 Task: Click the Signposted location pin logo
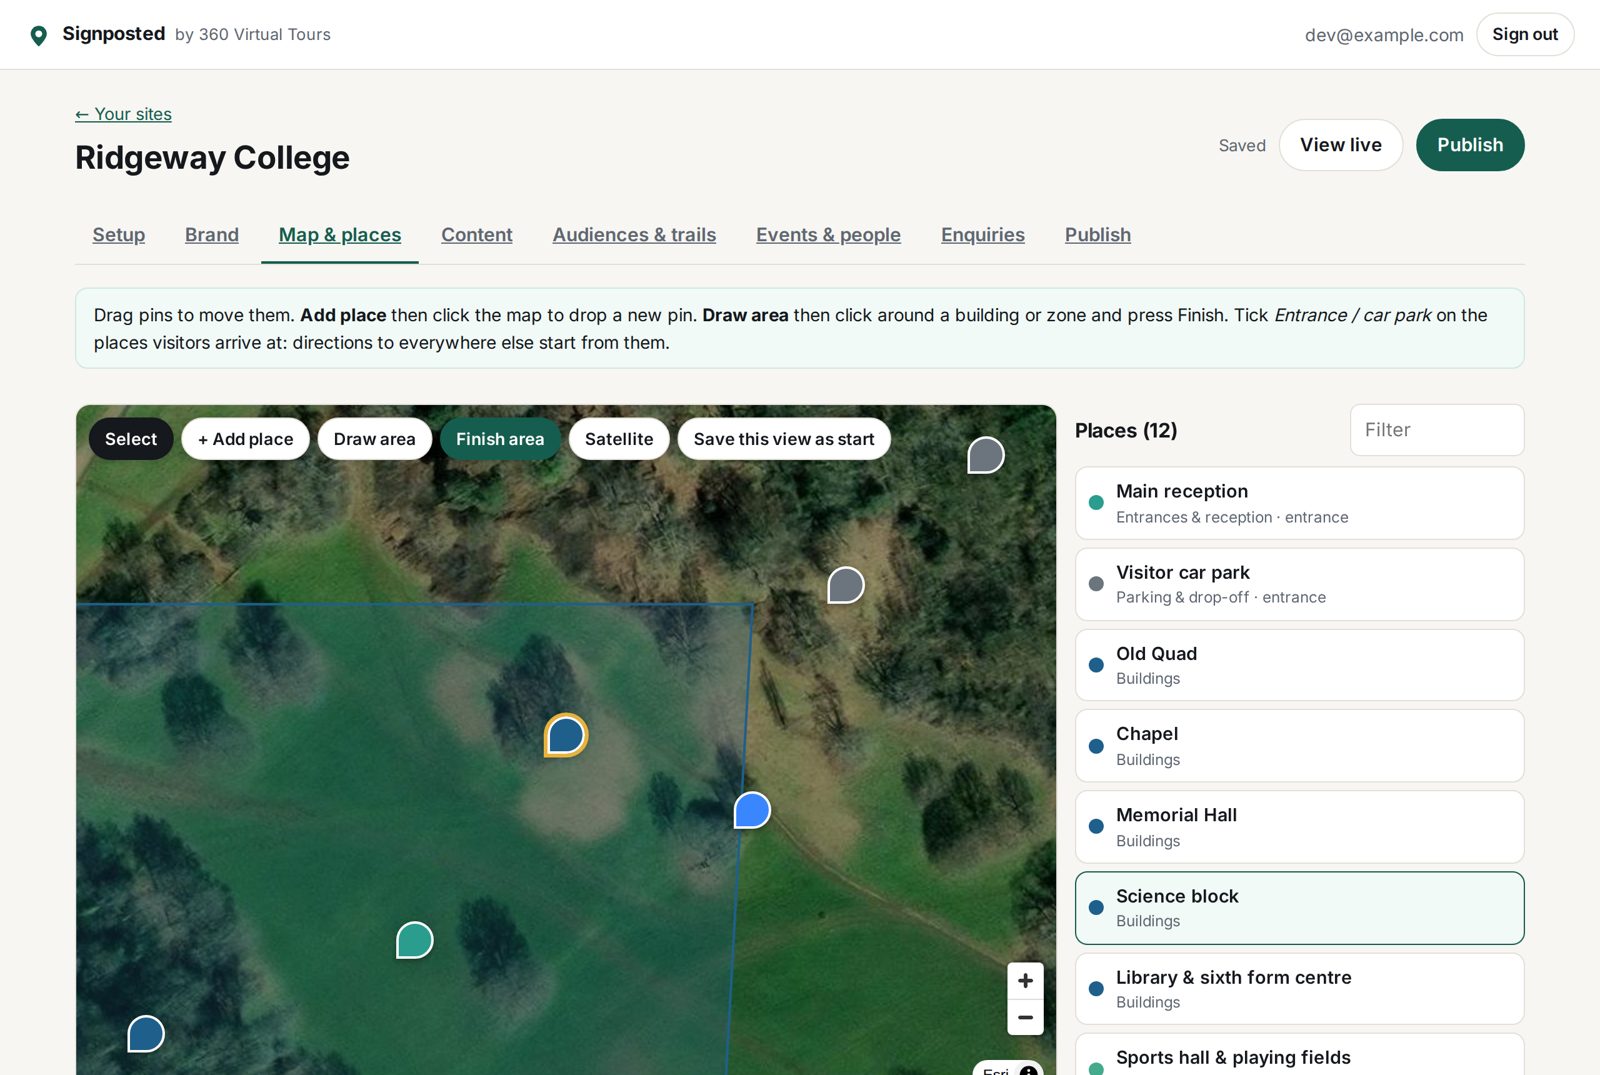point(38,36)
